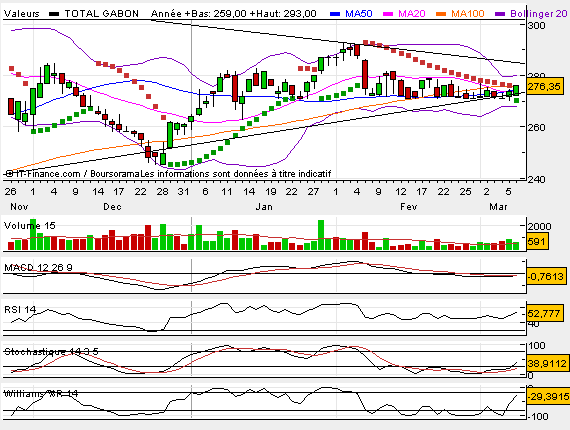The image size is (570, 430).
Task: Click the Stochastique value tag 38,9112
Action: coord(547,363)
